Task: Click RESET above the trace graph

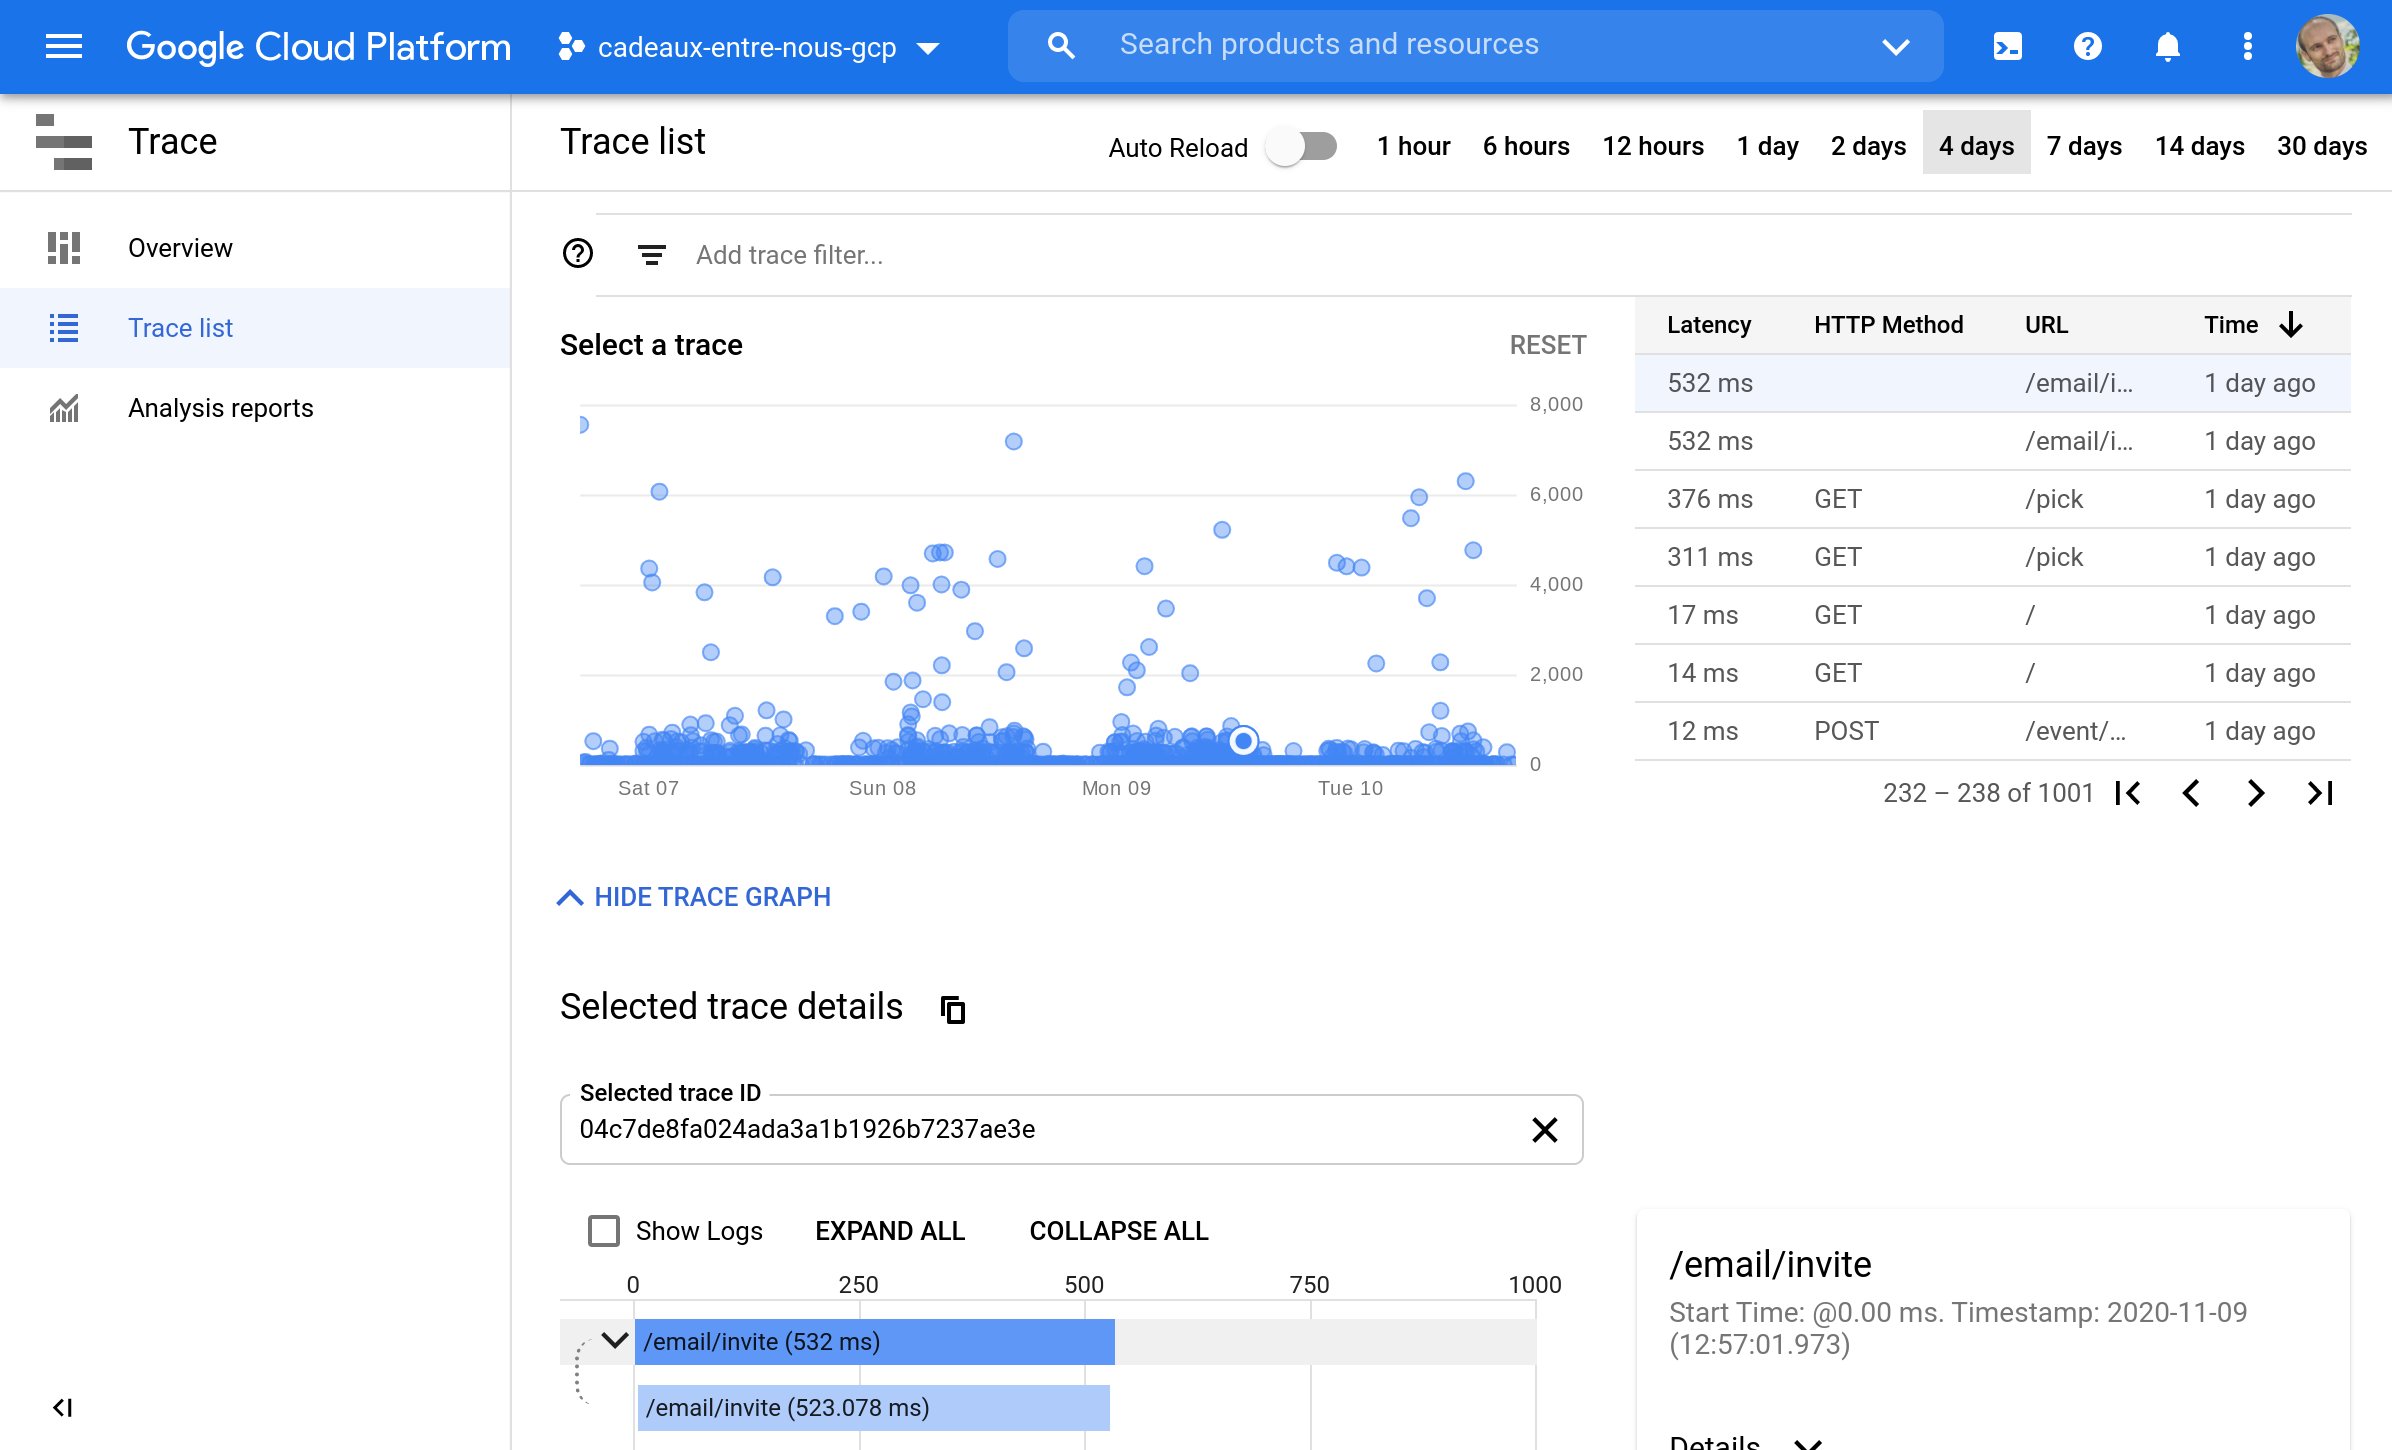Action: coord(1547,344)
